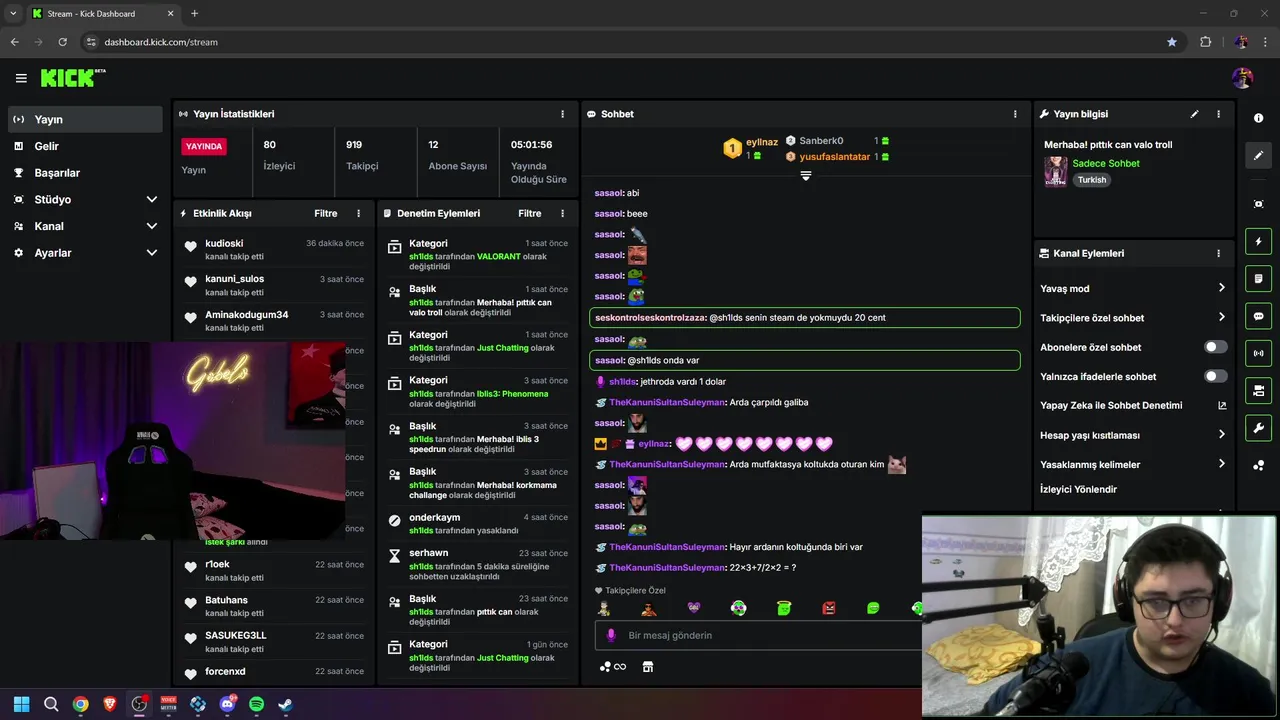The width and height of the screenshot is (1280, 720).
Task: Click the chat bubble icon in right sidebar
Action: coord(1258,316)
